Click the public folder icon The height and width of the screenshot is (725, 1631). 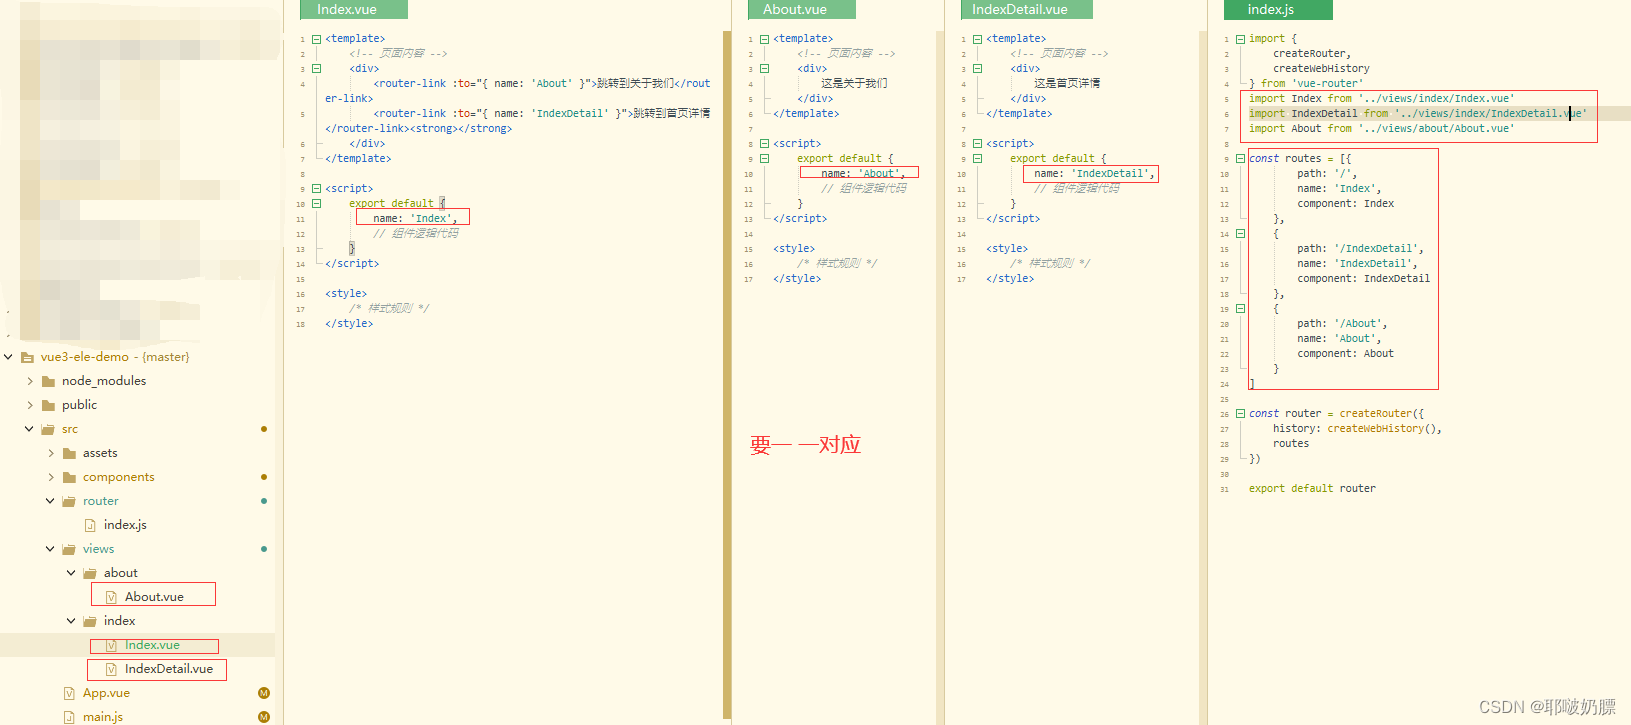pyautogui.click(x=48, y=405)
